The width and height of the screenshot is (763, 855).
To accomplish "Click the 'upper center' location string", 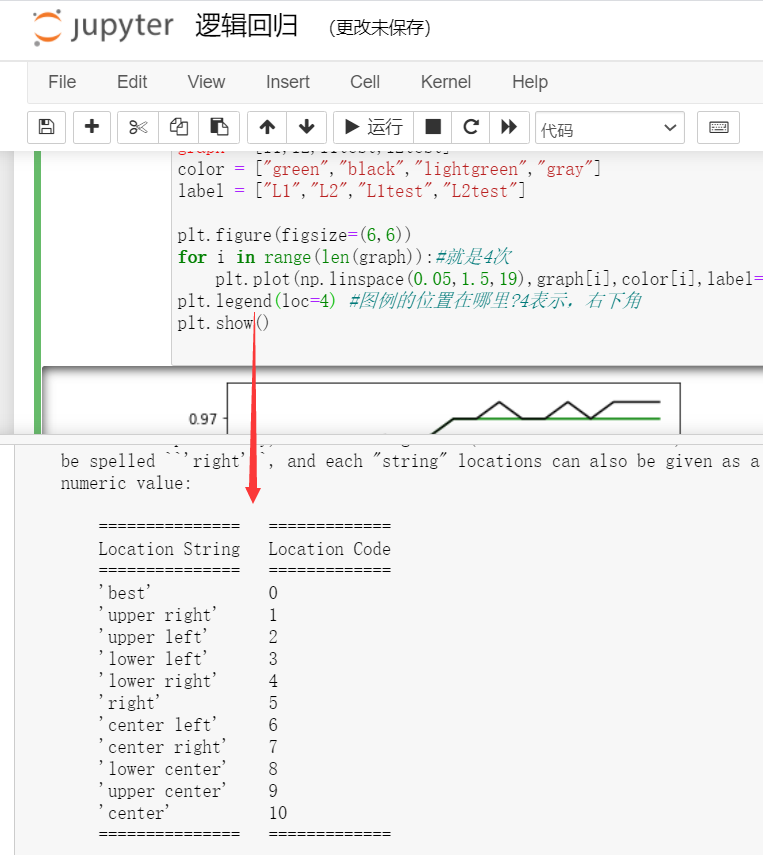I will point(163,791).
